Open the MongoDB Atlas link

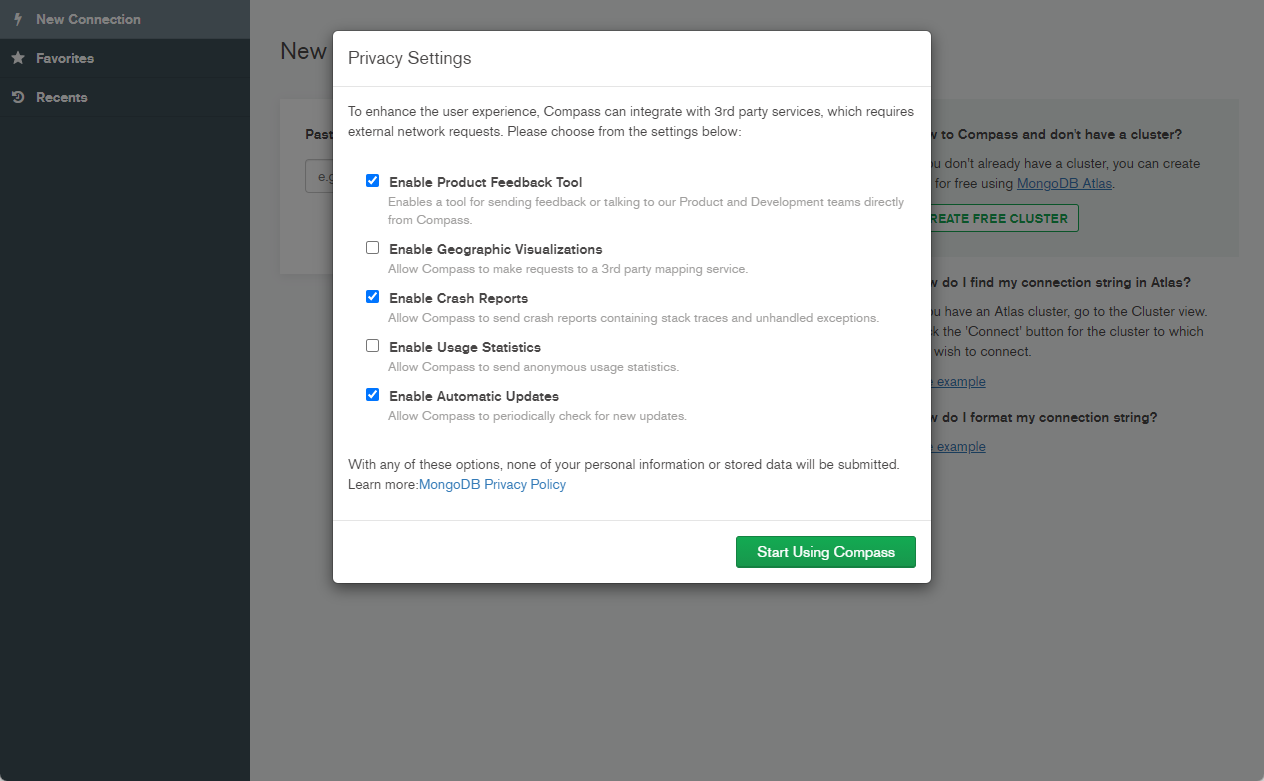tap(1064, 183)
